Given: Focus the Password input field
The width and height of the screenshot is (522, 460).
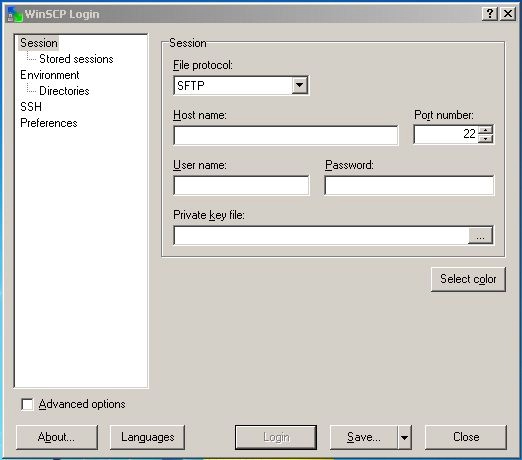Looking at the screenshot, I should pyautogui.click(x=409, y=185).
